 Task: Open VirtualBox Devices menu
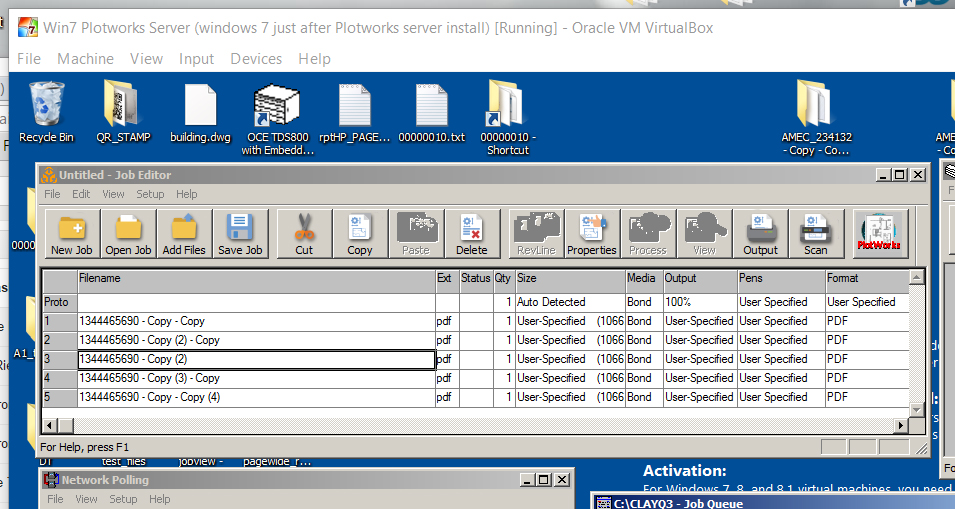256,59
